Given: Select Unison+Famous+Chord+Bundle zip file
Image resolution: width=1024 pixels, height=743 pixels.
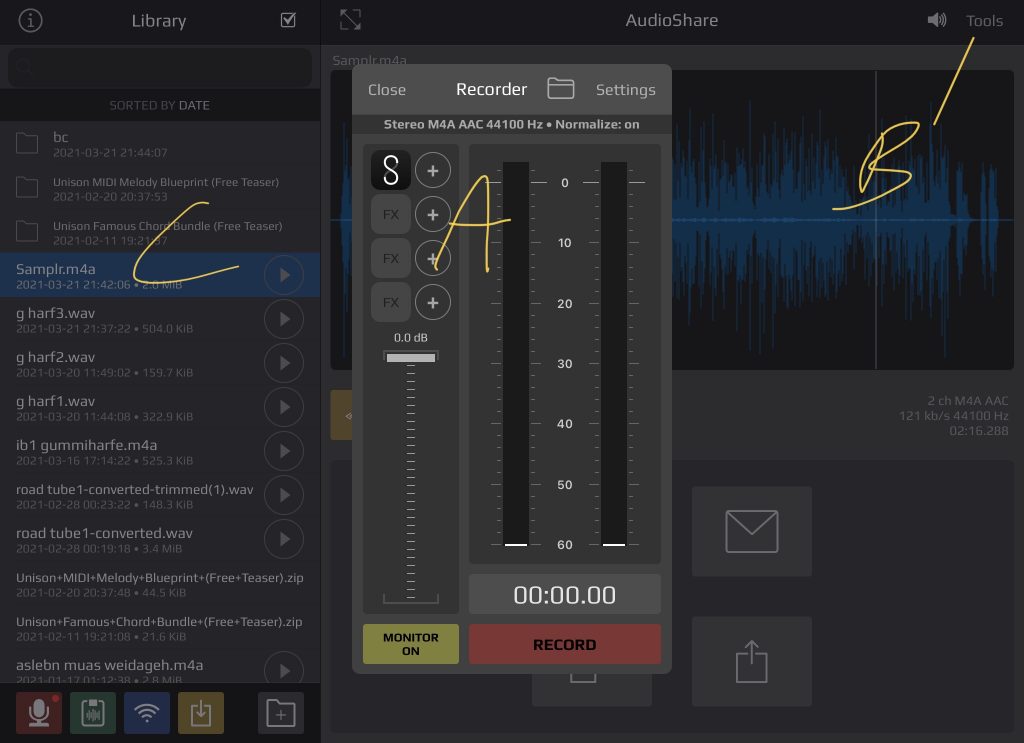Looking at the screenshot, I should 160,628.
